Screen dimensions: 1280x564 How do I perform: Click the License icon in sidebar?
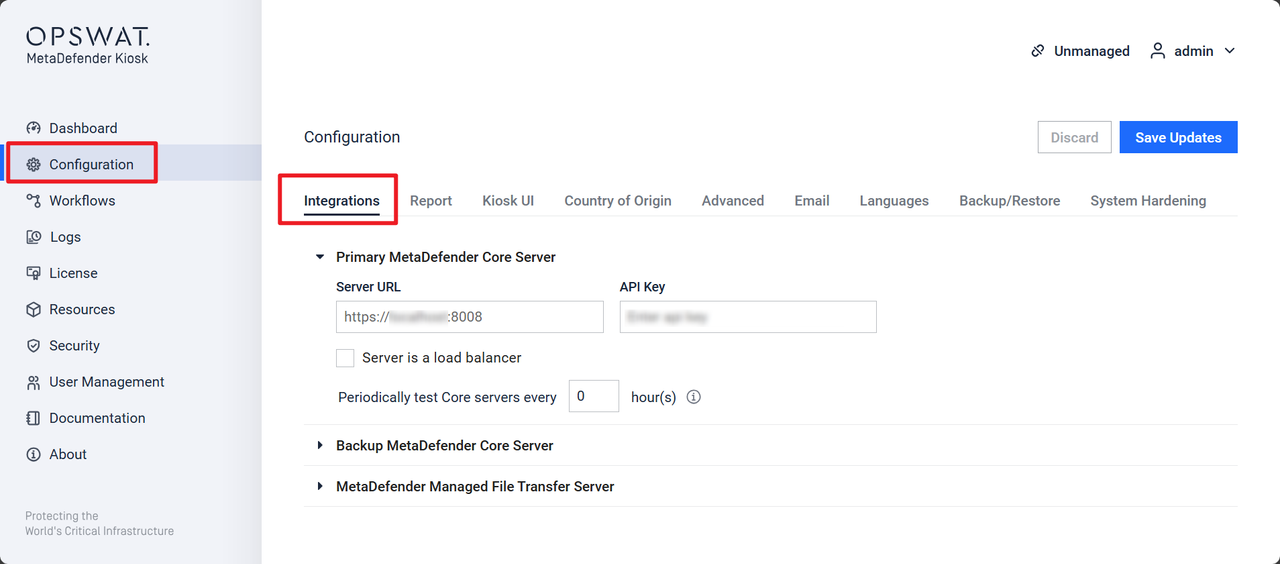[x=33, y=273]
